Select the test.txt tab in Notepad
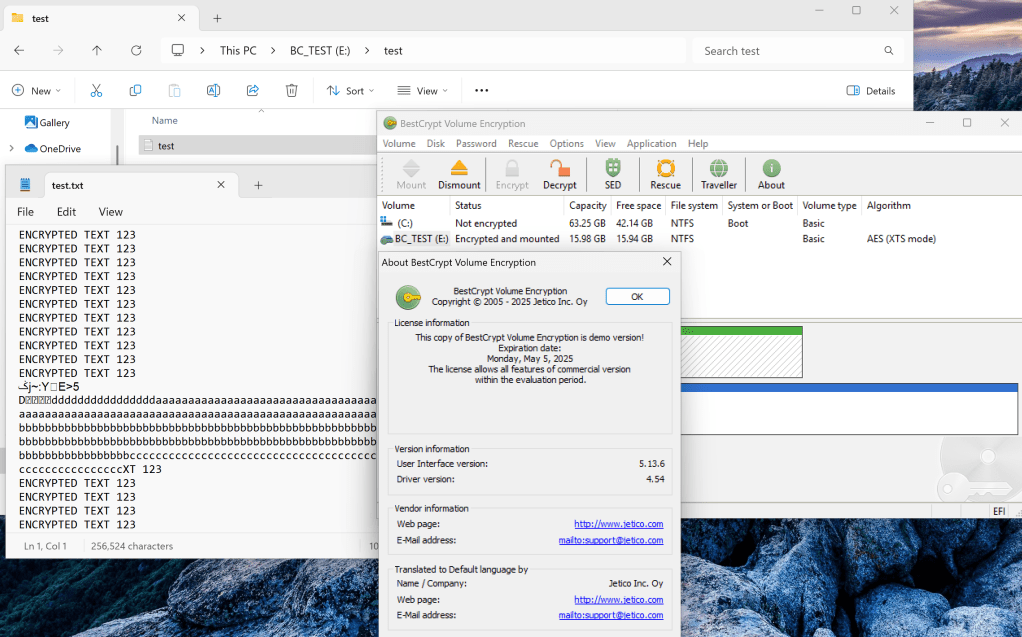The width and height of the screenshot is (1022, 637). click(67, 185)
